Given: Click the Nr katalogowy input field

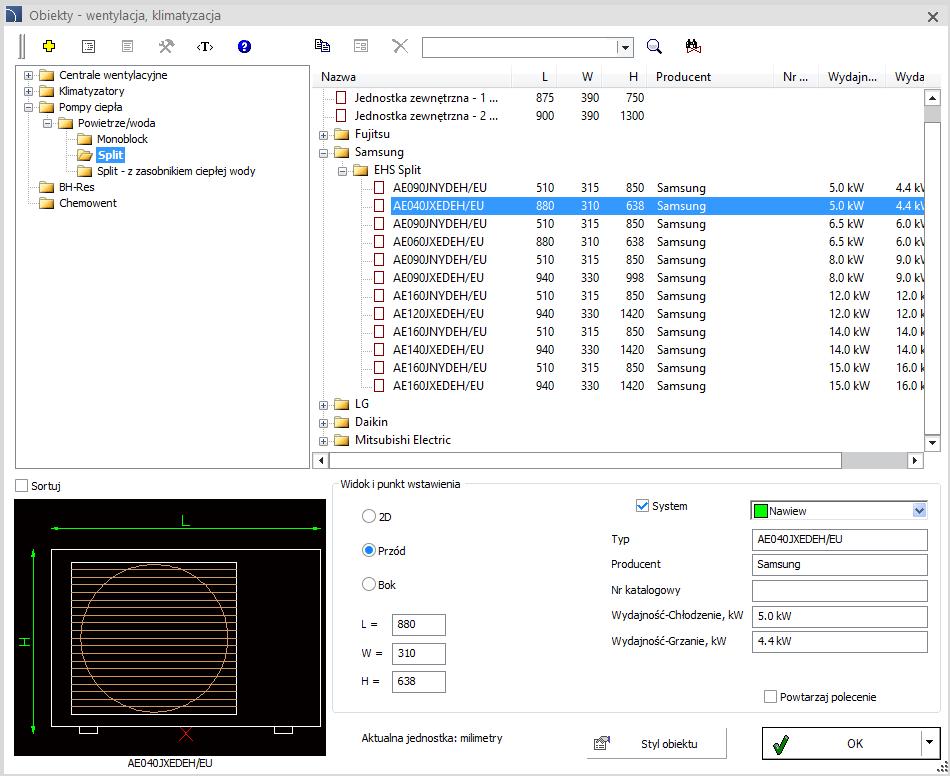Looking at the screenshot, I should coord(839,591).
